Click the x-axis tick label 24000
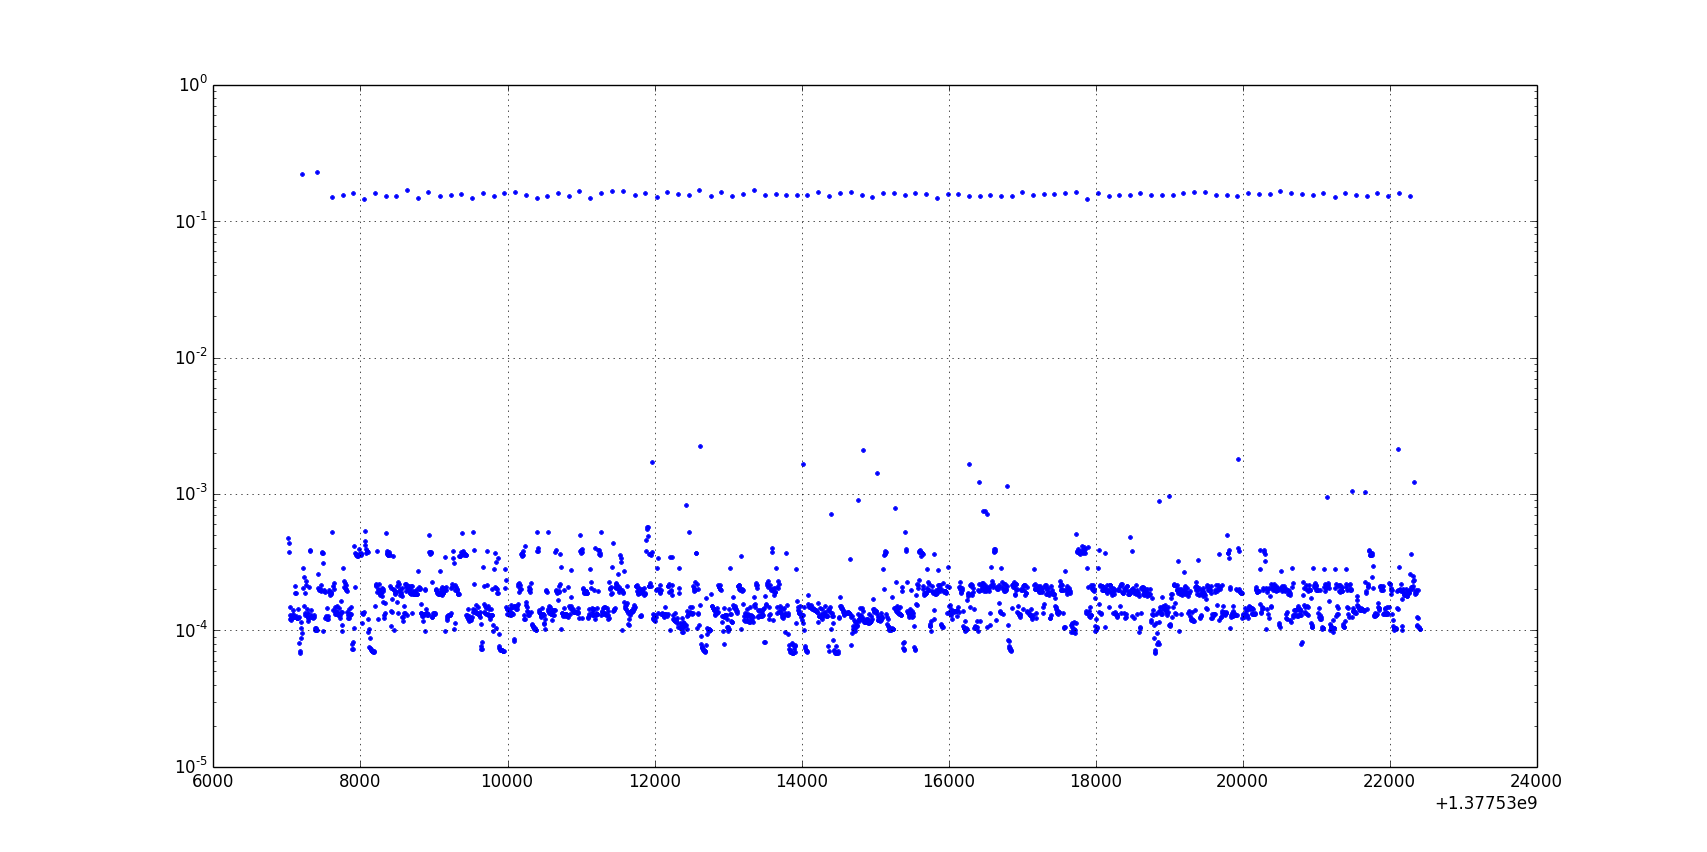This screenshot has height=852, width=1707. (x=1536, y=782)
